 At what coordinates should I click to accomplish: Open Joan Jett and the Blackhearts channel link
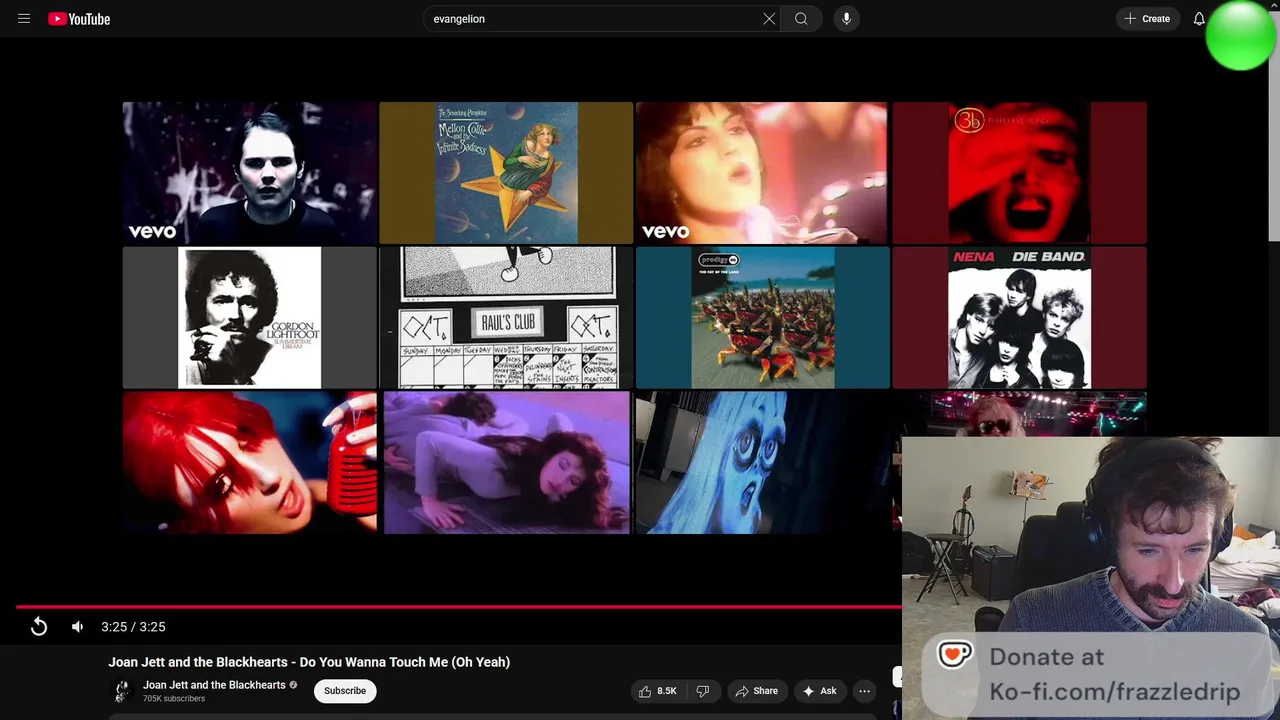(214, 685)
